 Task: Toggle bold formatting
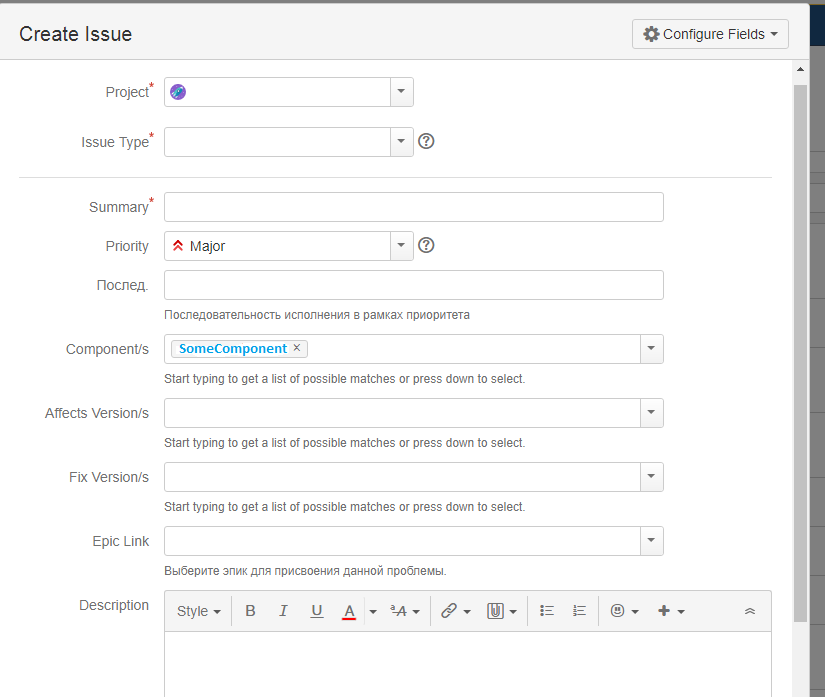click(x=250, y=611)
